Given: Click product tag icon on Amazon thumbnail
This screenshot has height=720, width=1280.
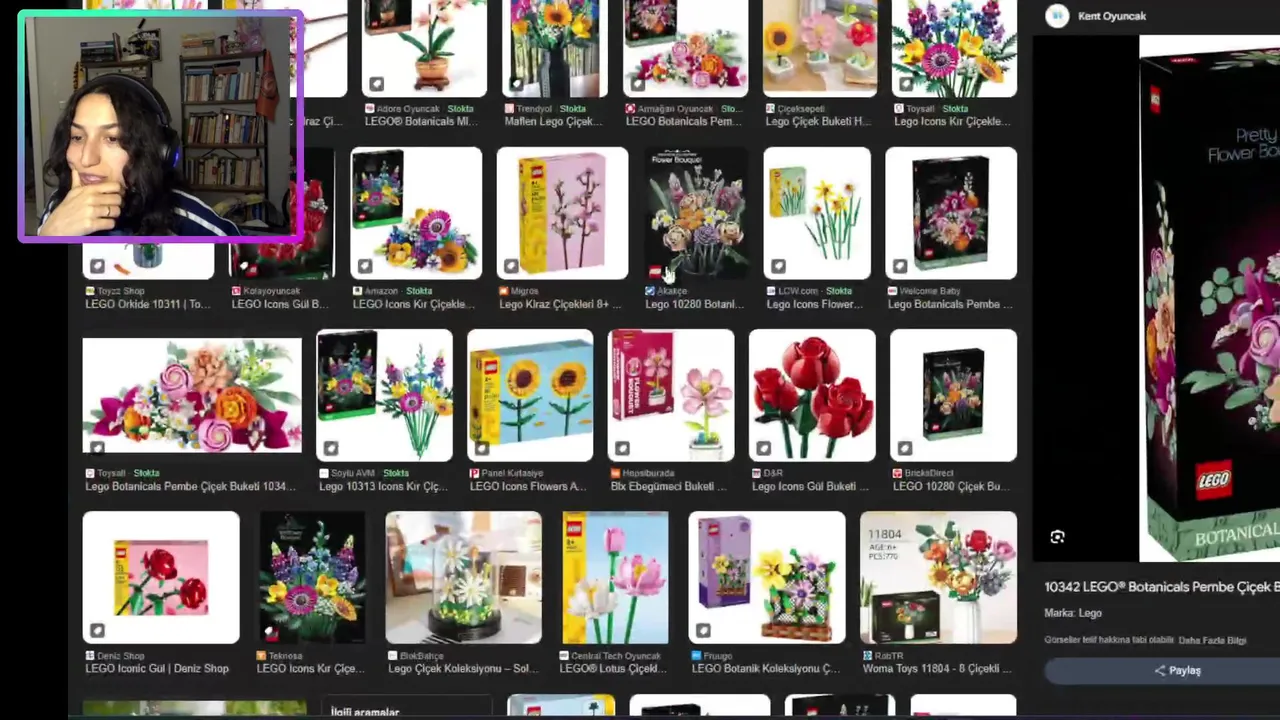Looking at the screenshot, I should (365, 266).
